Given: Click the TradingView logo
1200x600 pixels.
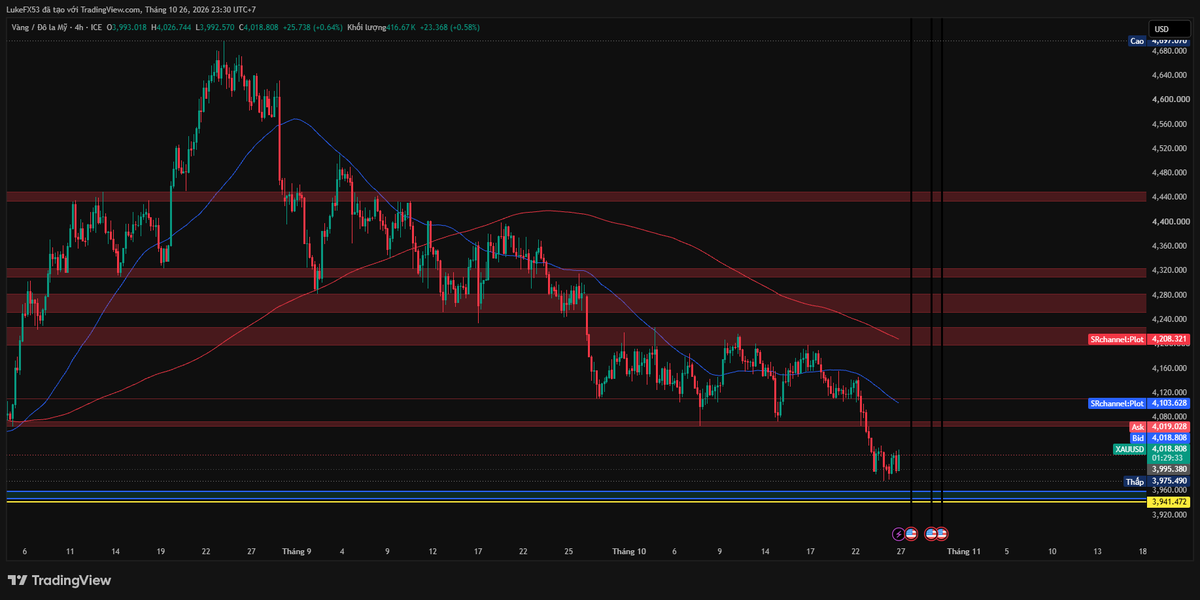Looking at the screenshot, I should tap(60, 580).
